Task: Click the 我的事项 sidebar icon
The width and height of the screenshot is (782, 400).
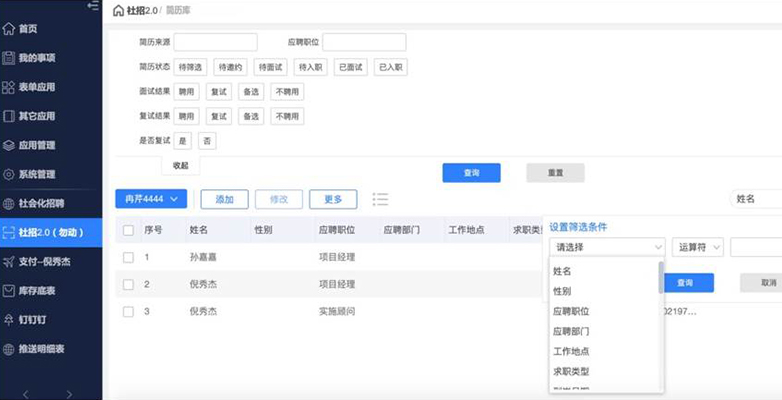Action: click(9, 58)
